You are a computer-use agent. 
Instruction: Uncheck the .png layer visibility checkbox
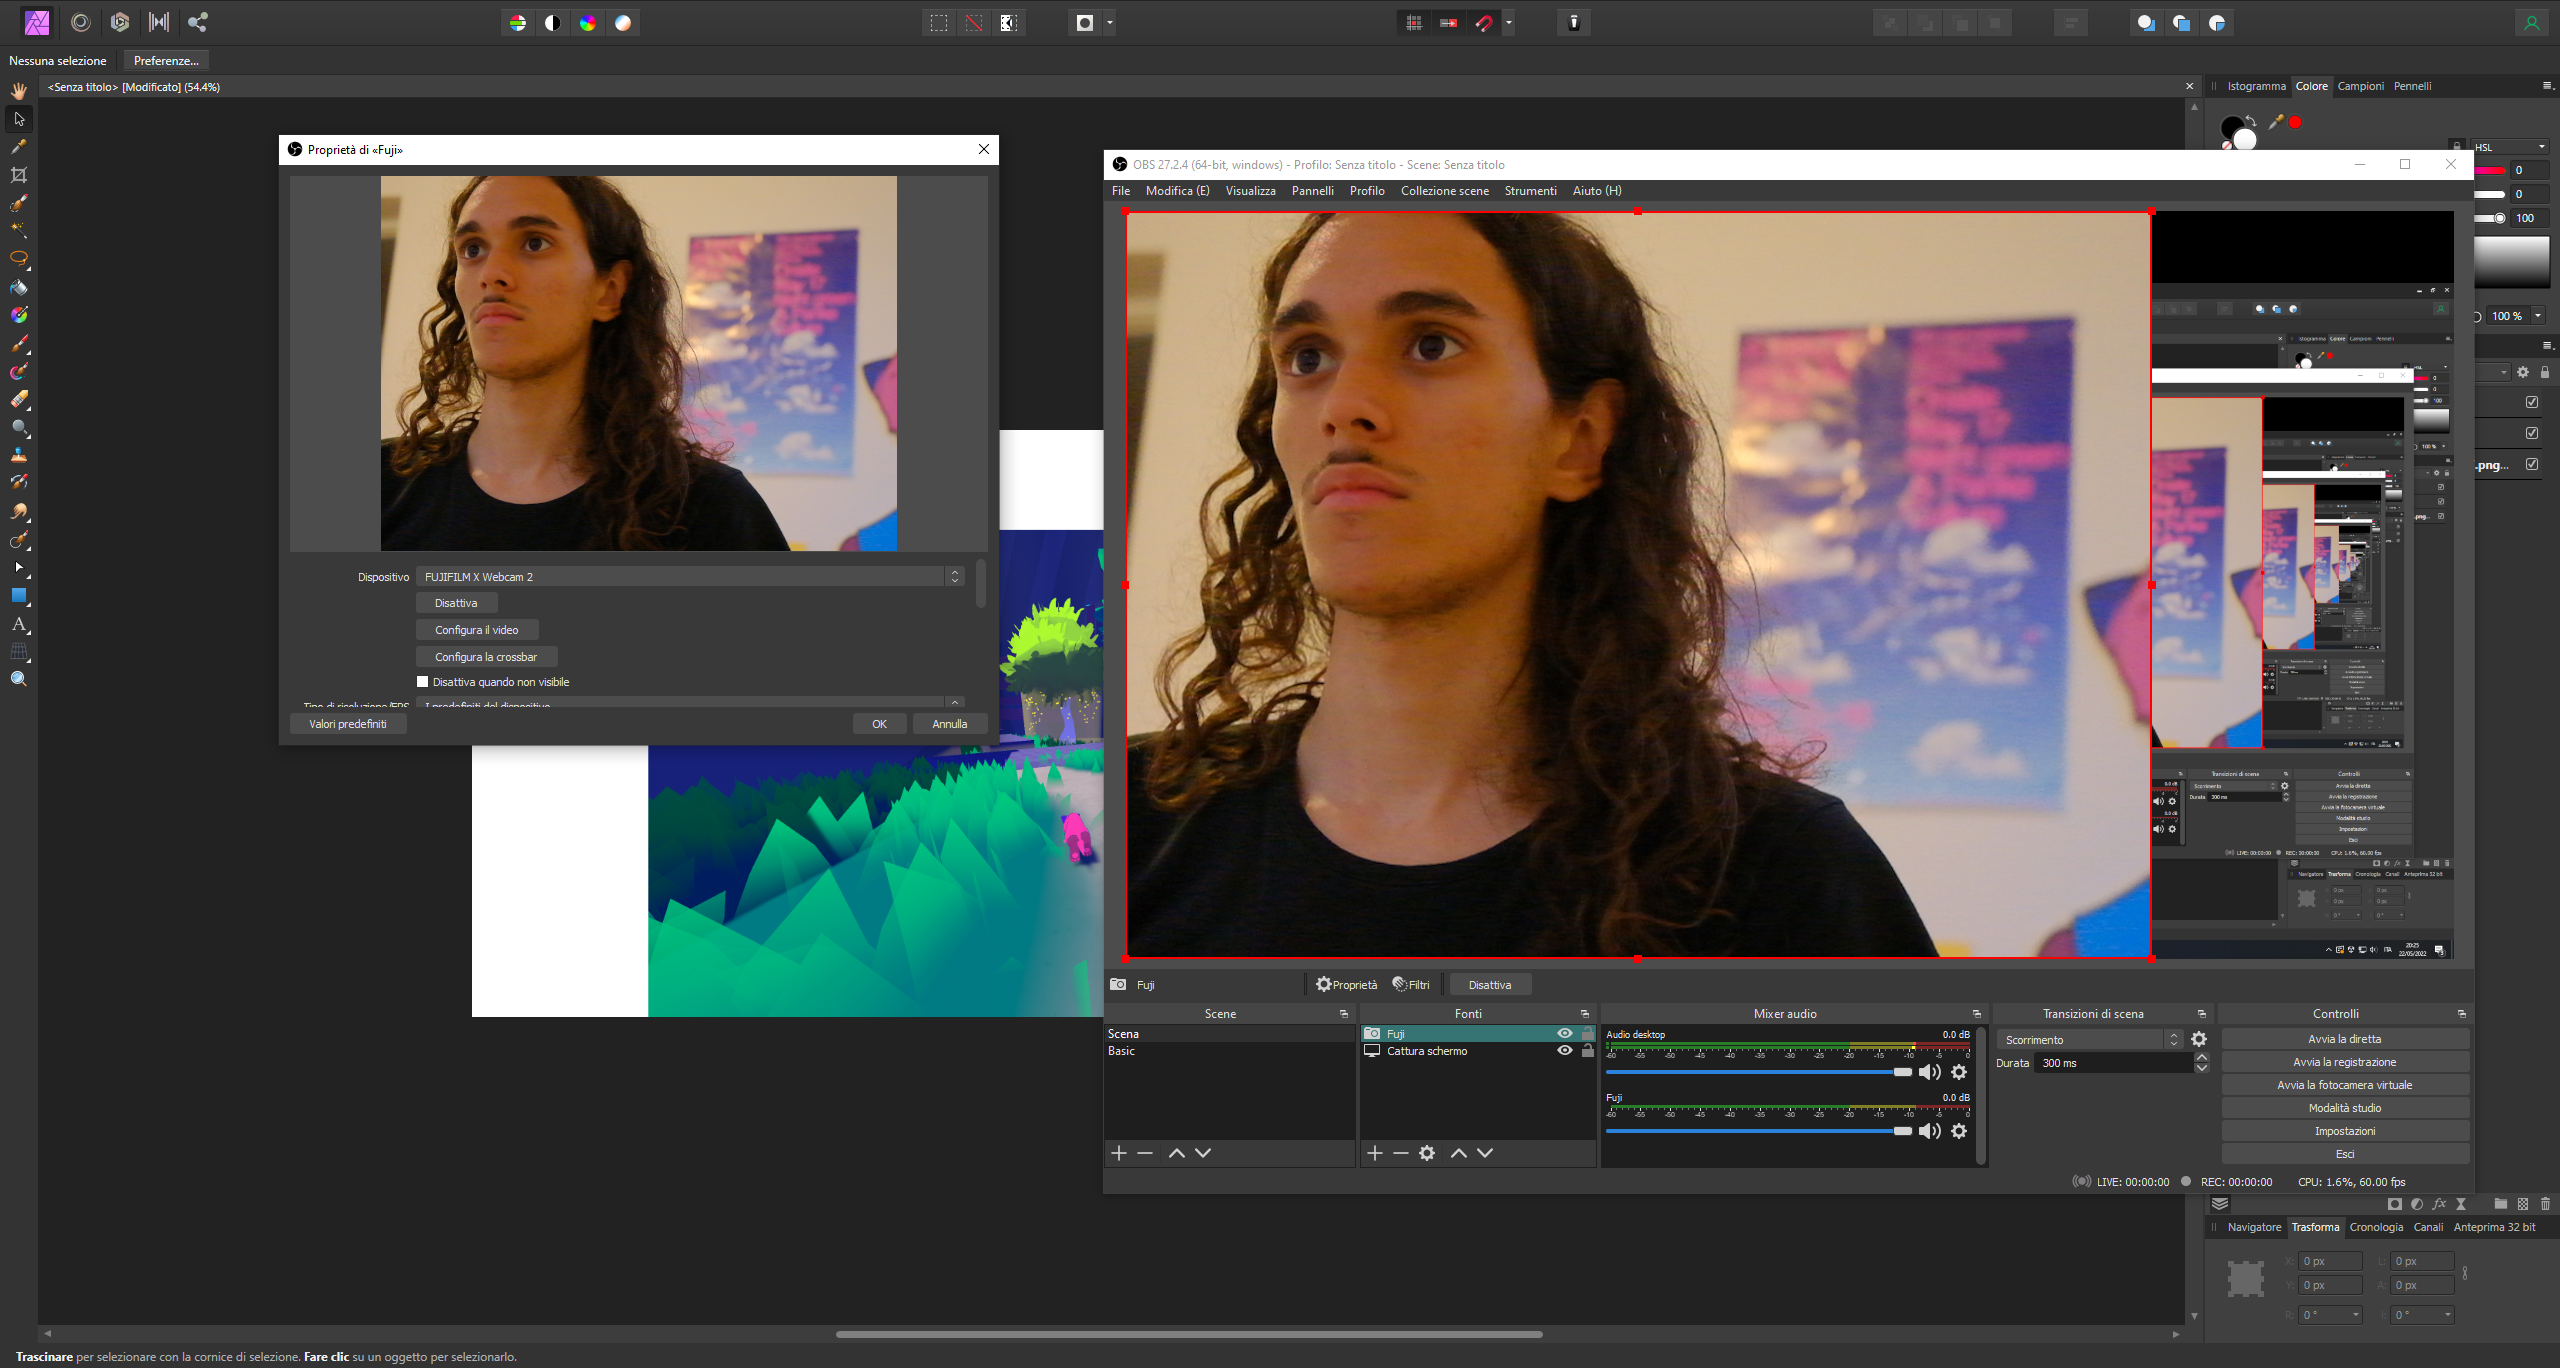(x=2532, y=464)
